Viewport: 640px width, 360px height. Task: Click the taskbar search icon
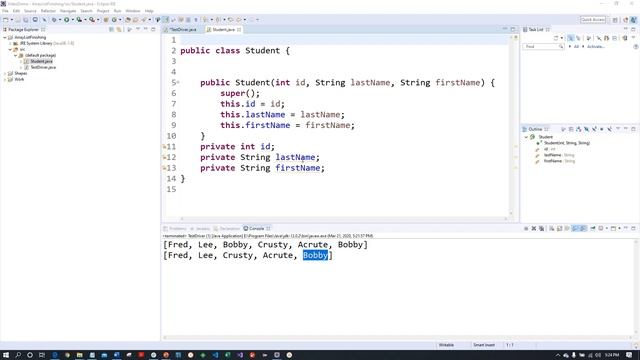pos(18,355)
